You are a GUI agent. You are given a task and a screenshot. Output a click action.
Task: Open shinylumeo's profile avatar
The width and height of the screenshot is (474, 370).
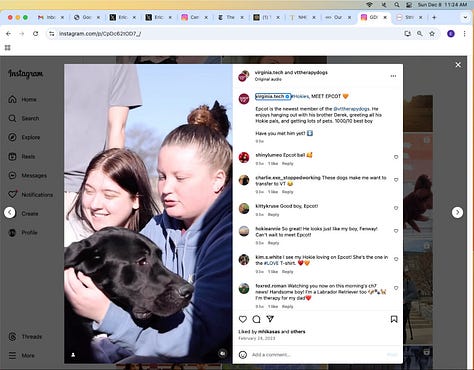(244, 157)
